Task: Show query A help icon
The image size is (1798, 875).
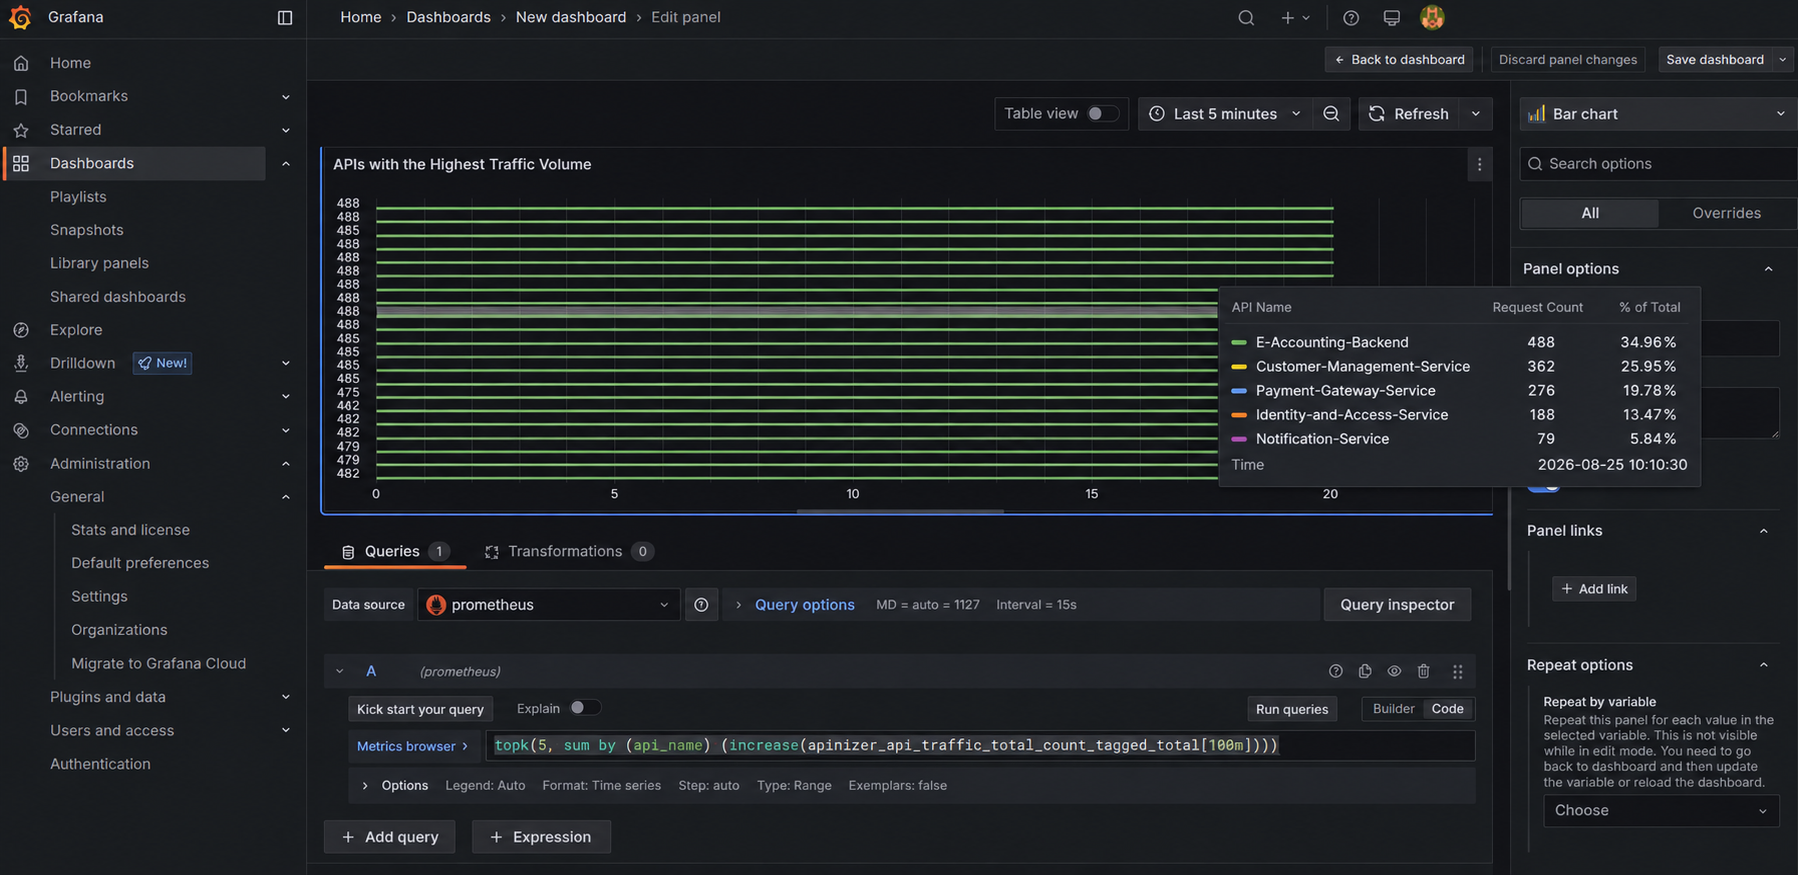Action: [x=1335, y=672]
